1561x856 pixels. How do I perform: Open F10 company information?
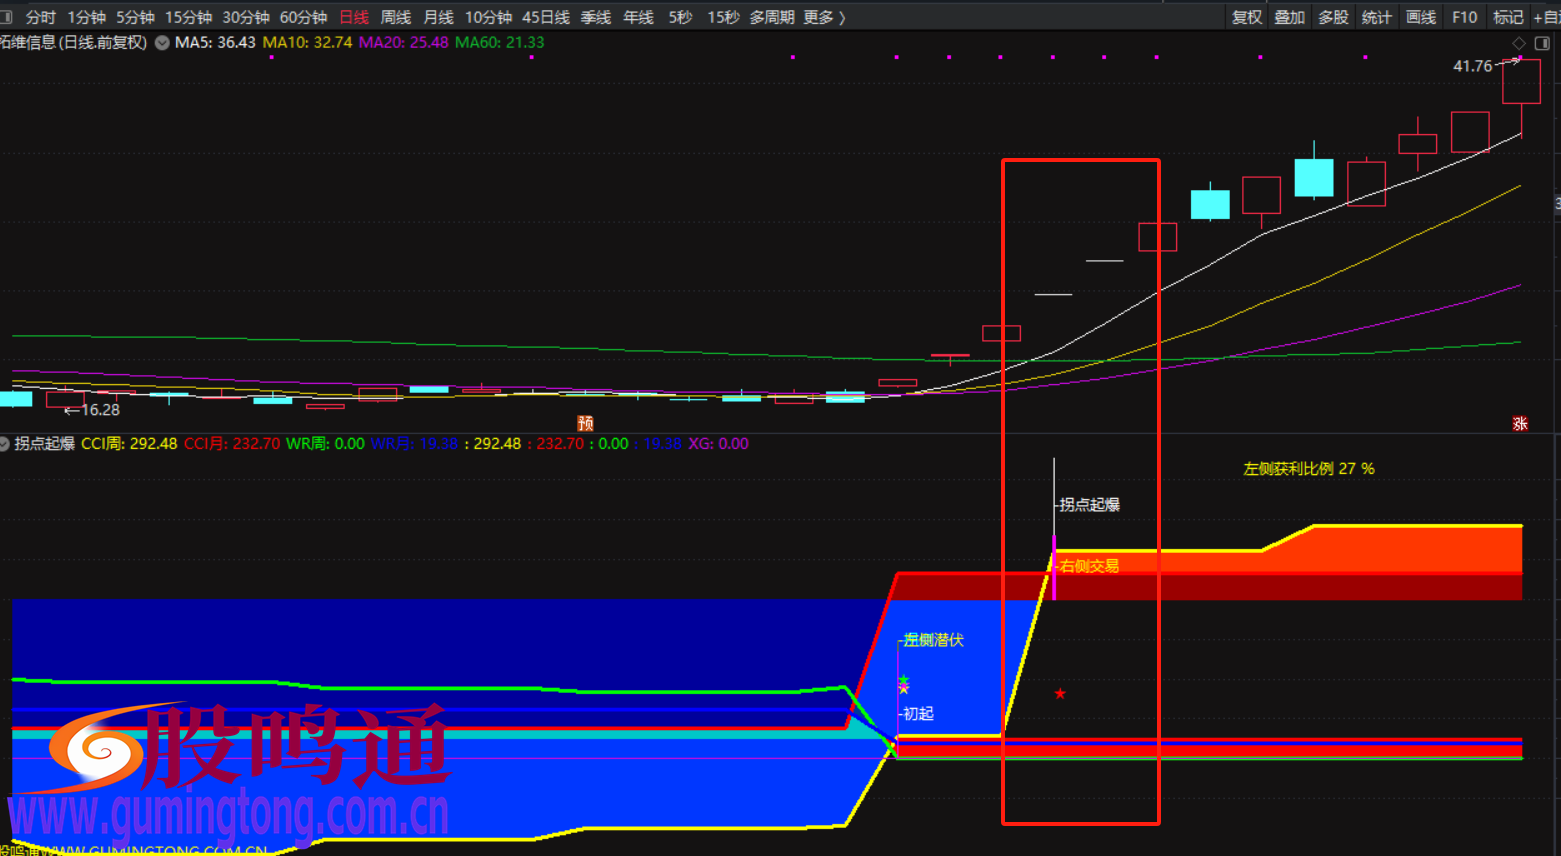(x=1464, y=17)
